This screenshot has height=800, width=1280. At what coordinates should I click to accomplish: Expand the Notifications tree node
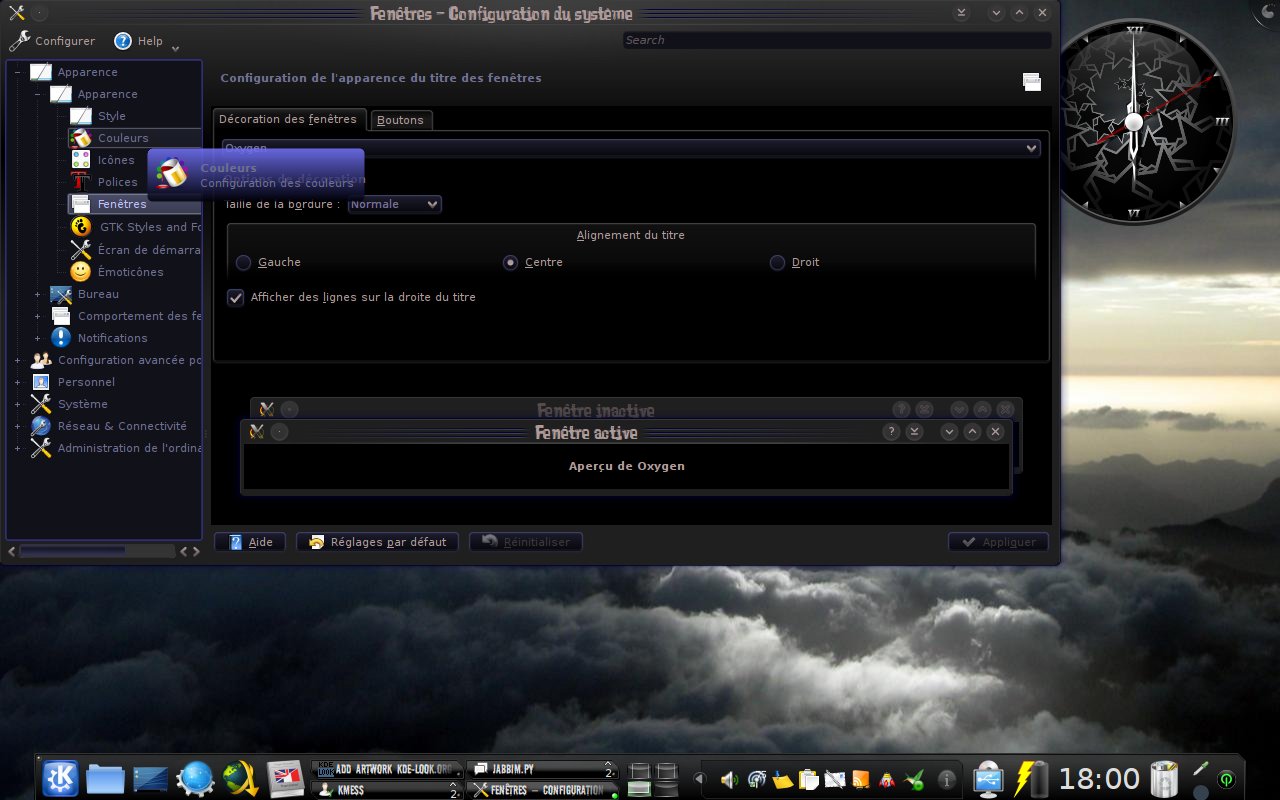[37, 338]
